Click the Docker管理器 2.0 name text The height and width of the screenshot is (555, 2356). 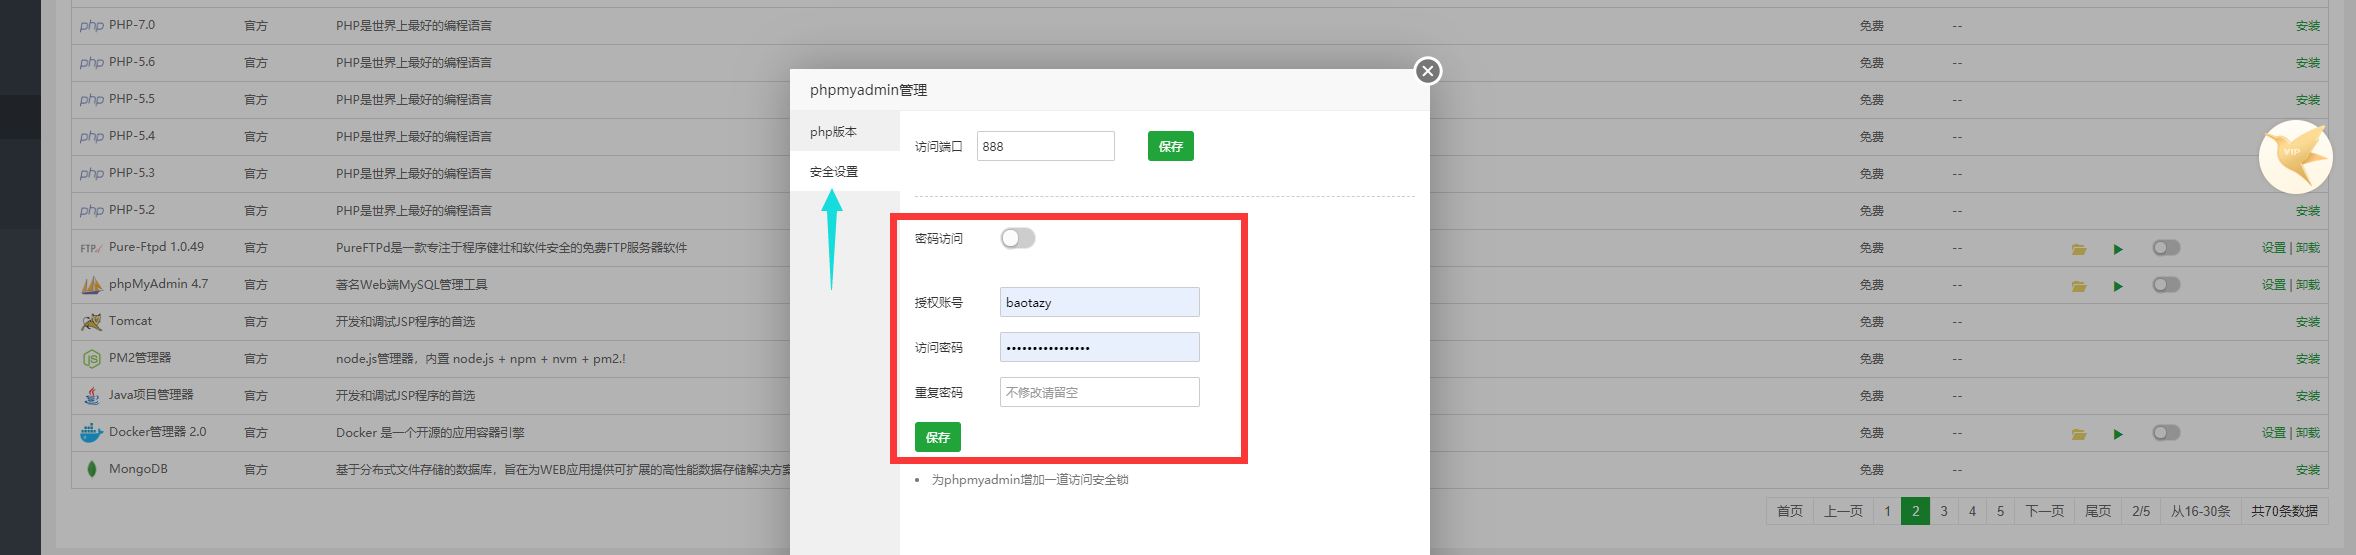pos(157,432)
